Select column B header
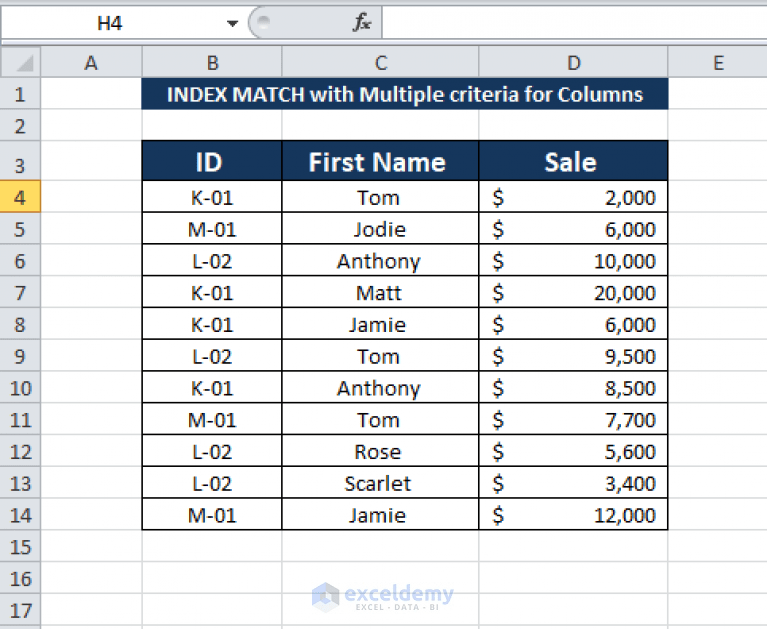 (212, 62)
